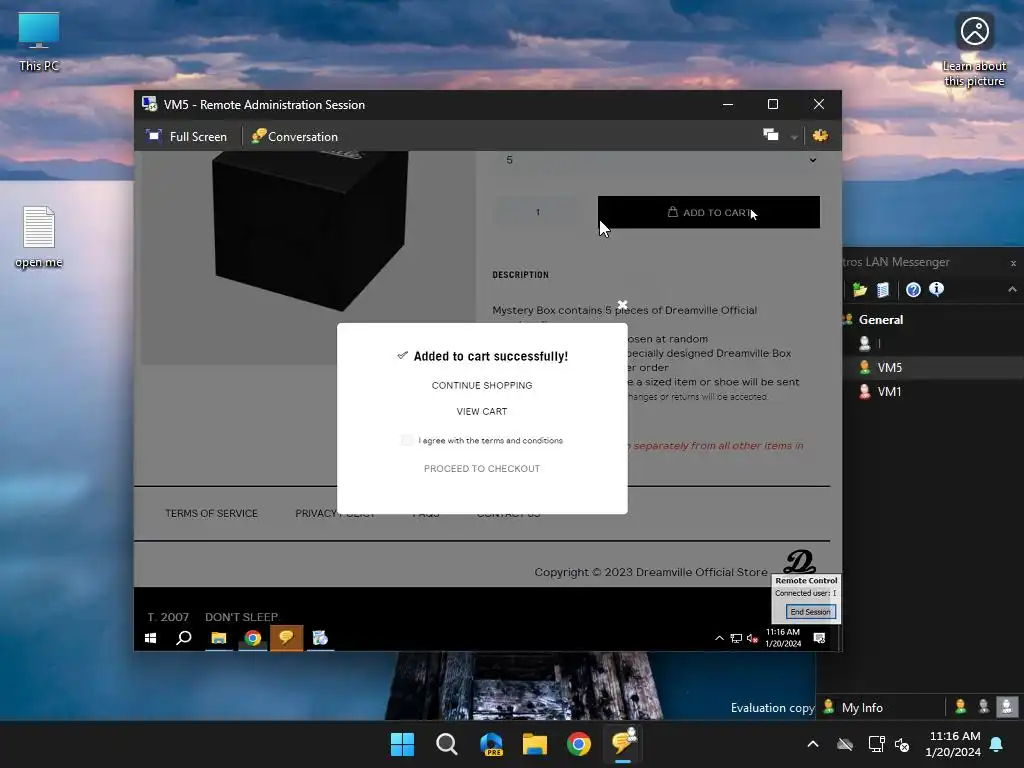Image resolution: width=1024 pixels, height=768 pixels.
Task: Click CONTINUE SHOPPING in the popup
Action: 482,385
